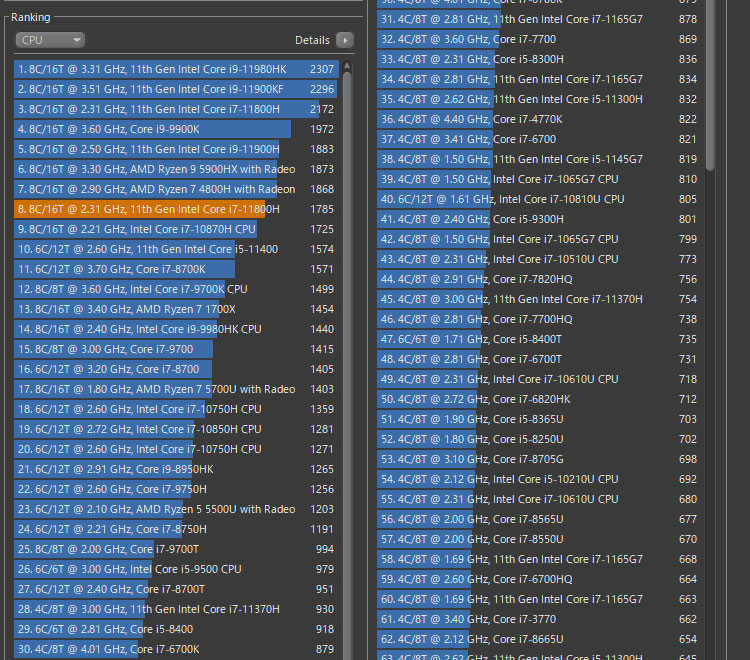Select rank 37 Core i7-6700 row
This screenshot has height=660, width=750.
[x=540, y=140]
